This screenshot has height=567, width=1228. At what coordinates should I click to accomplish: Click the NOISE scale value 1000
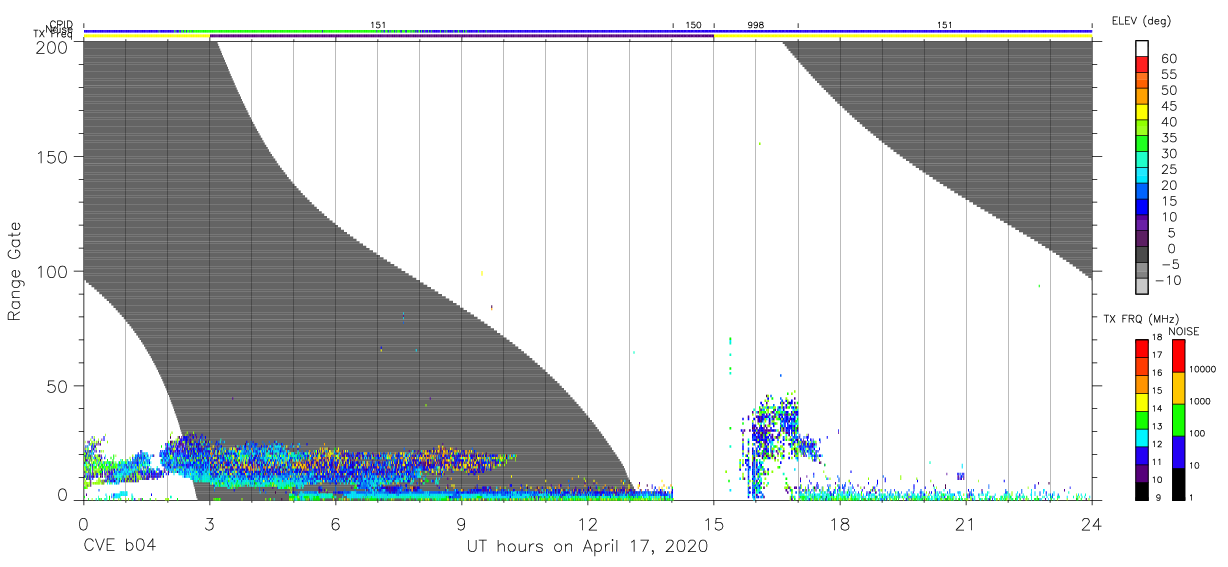pos(1198,402)
